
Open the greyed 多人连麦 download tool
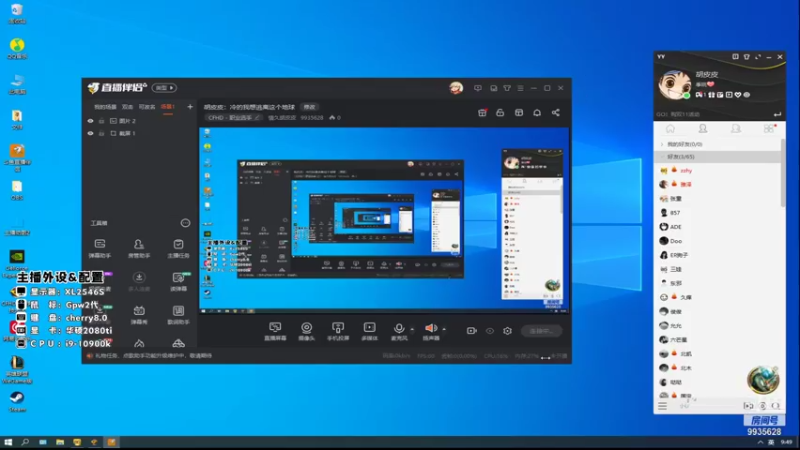click(139, 281)
